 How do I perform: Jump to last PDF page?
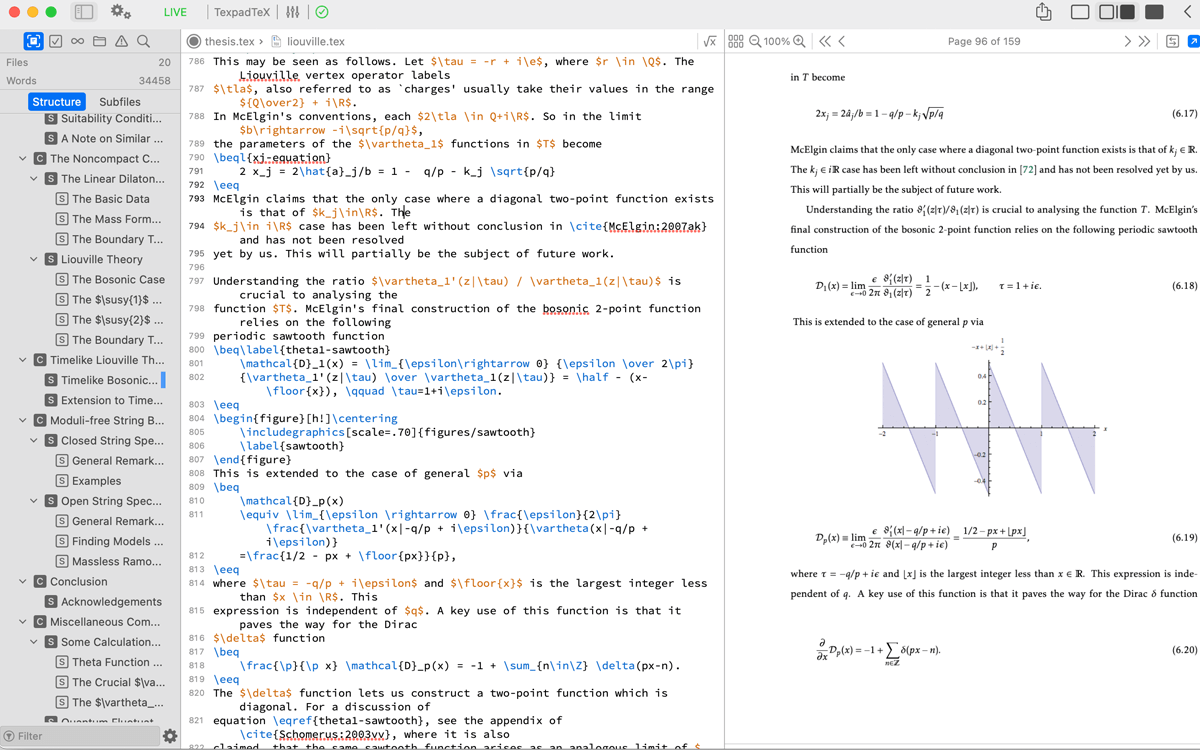click(1145, 41)
